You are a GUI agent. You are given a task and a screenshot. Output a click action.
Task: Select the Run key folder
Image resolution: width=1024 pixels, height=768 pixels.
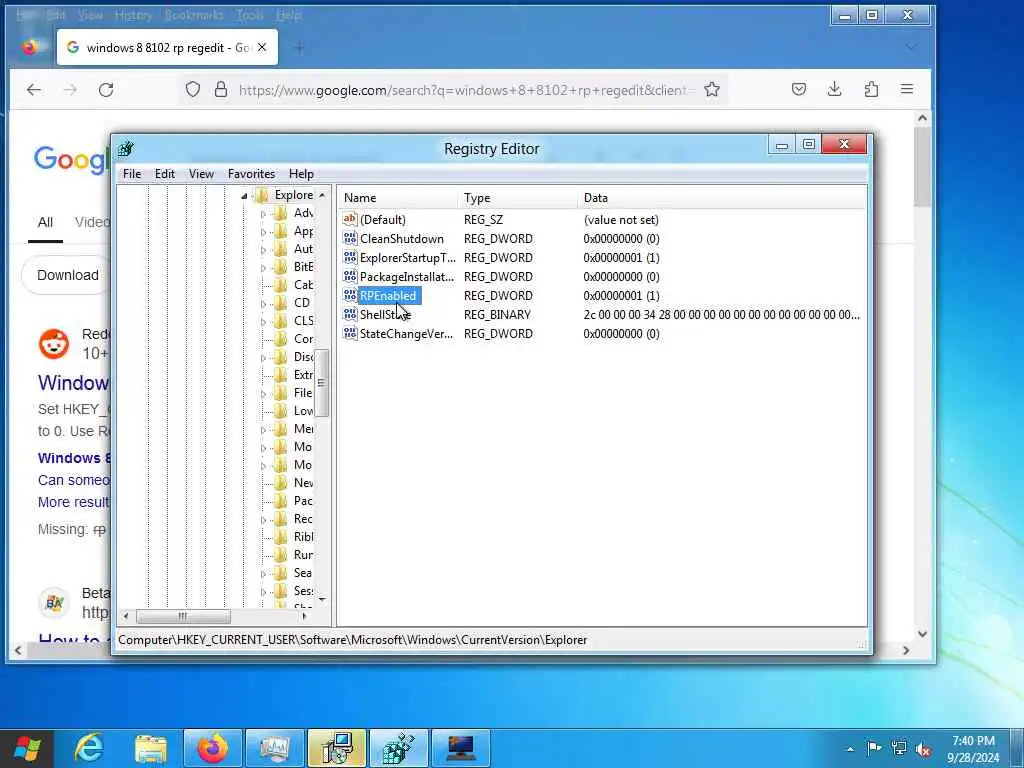click(x=293, y=554)
